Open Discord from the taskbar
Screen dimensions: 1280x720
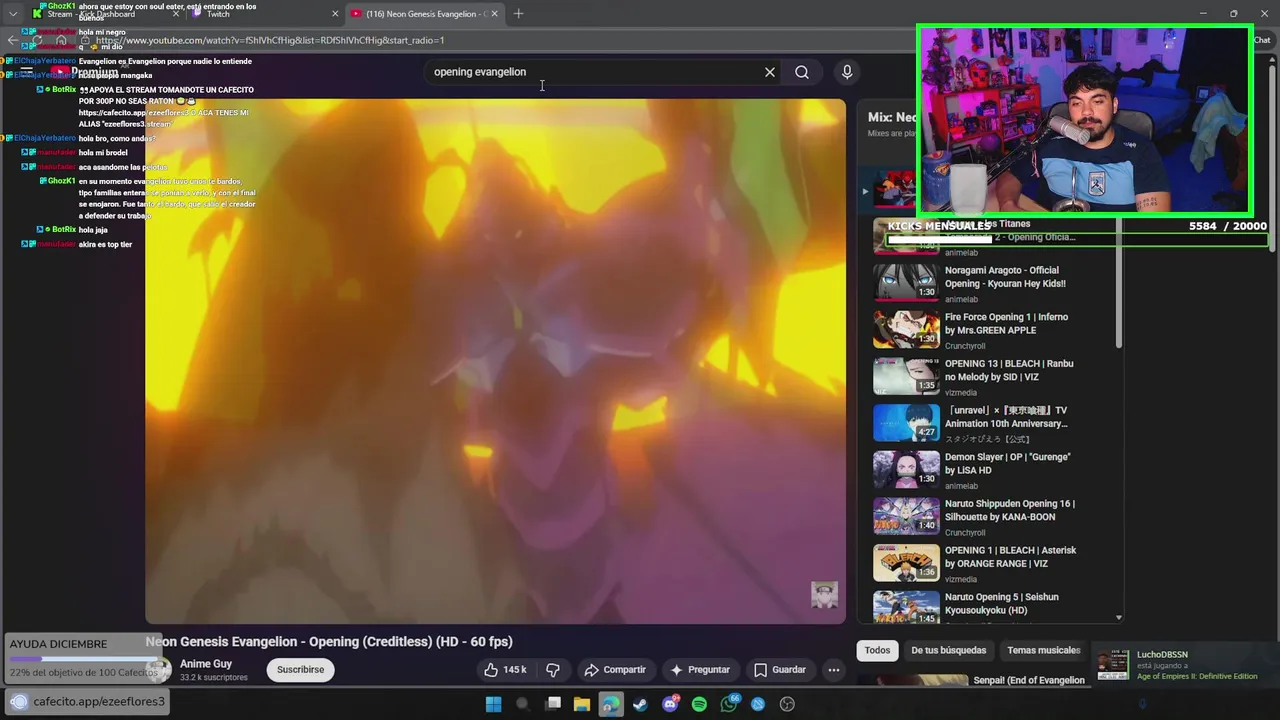coord(670,704)
